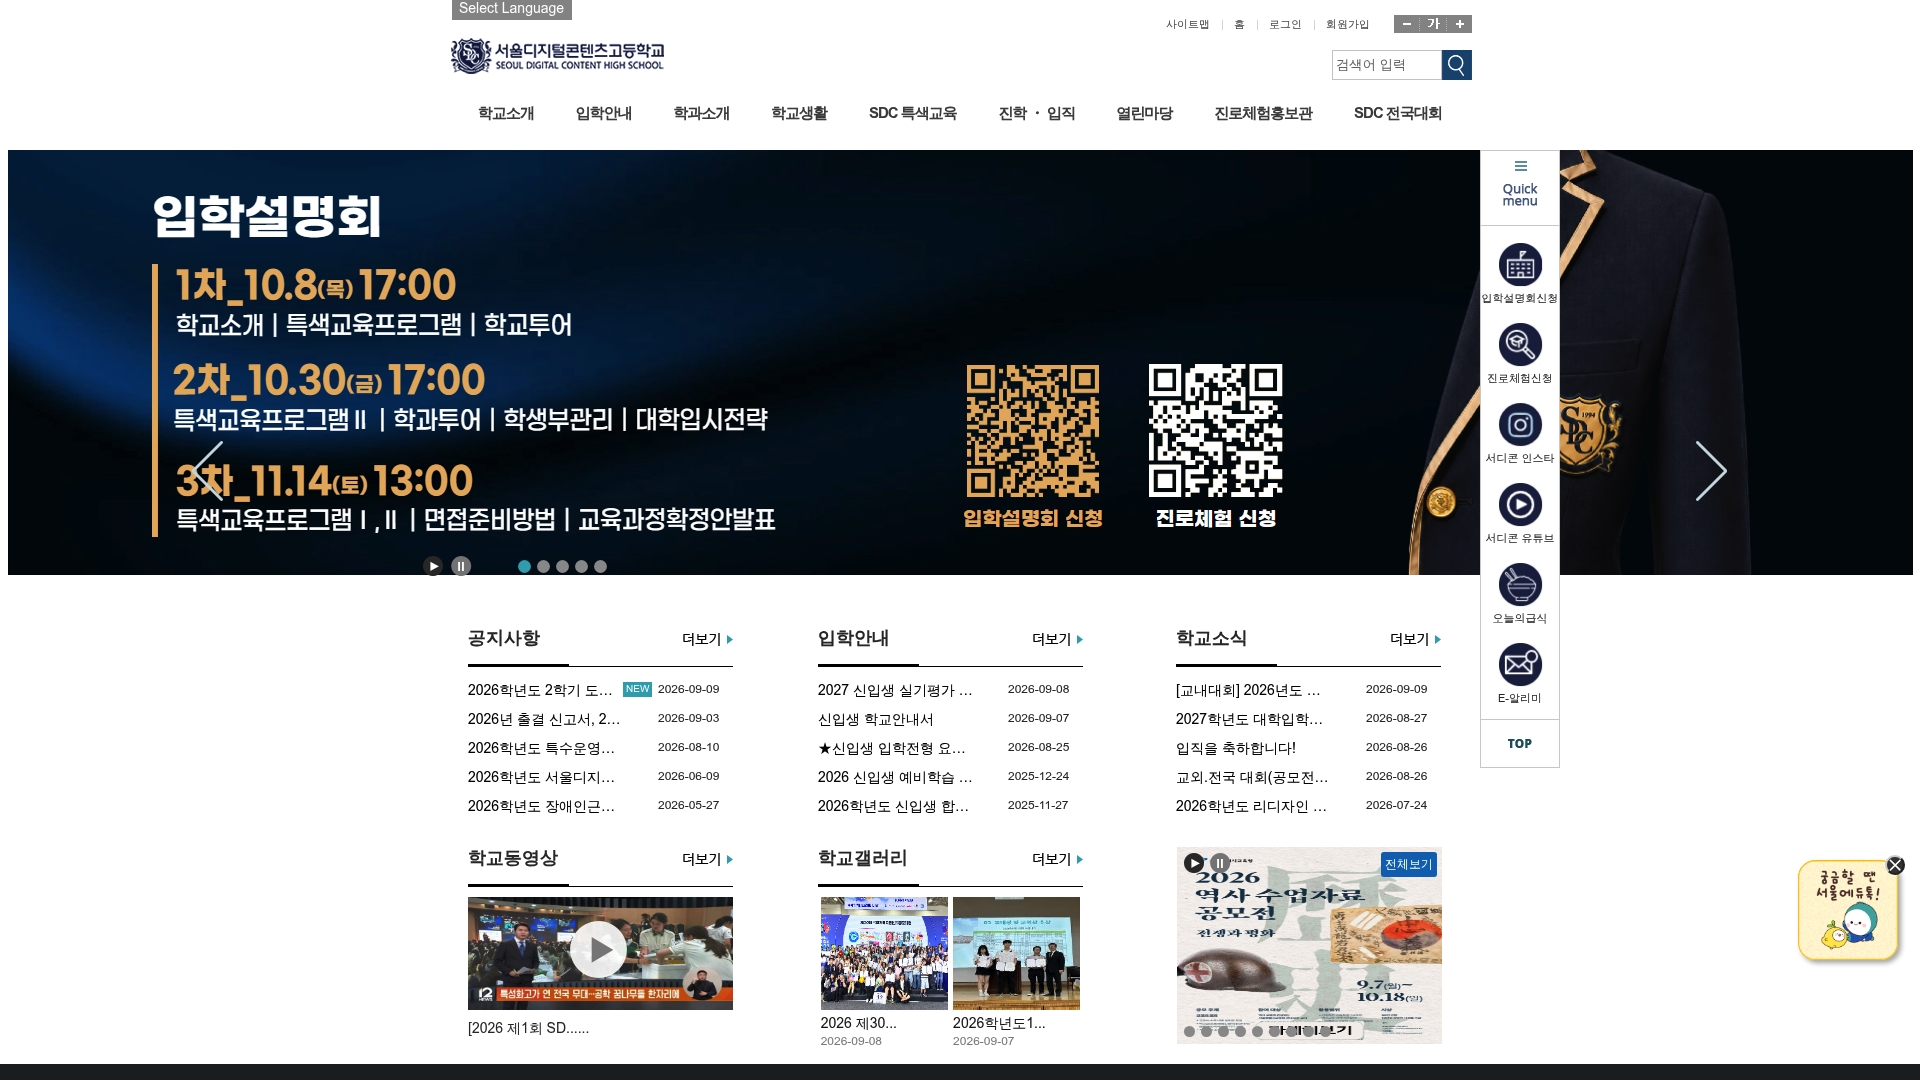Click the search magnifier icon button
The width and height of the screenshot is (1920, 1080).
click(1456, 65)
